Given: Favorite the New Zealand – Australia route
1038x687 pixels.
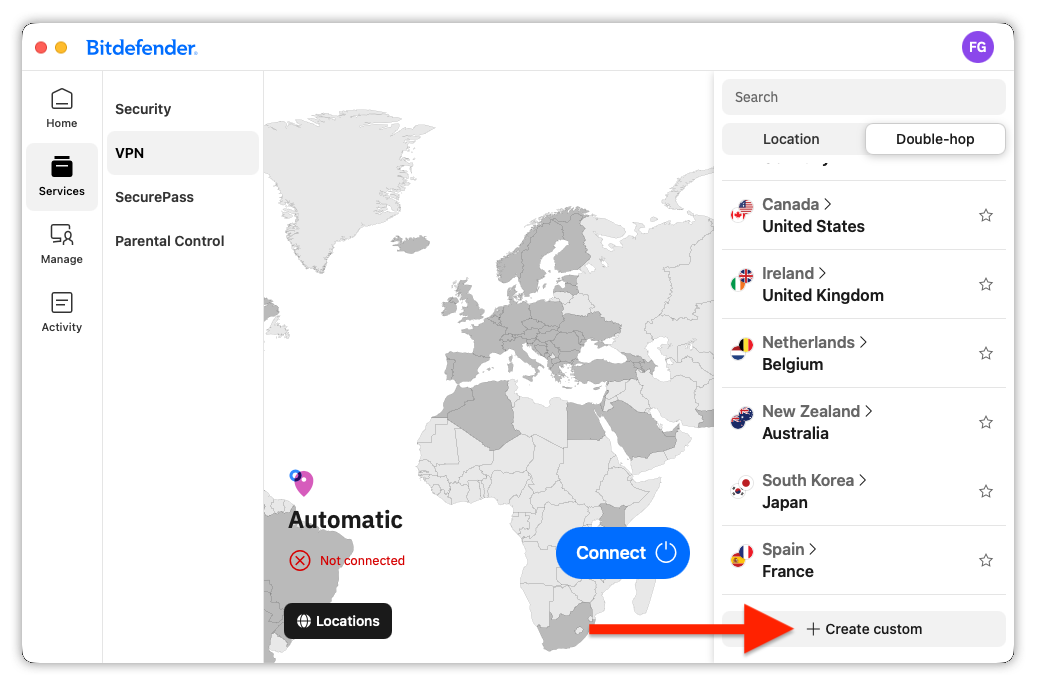Looking at the screenshot, I should (x=986, y=422).
